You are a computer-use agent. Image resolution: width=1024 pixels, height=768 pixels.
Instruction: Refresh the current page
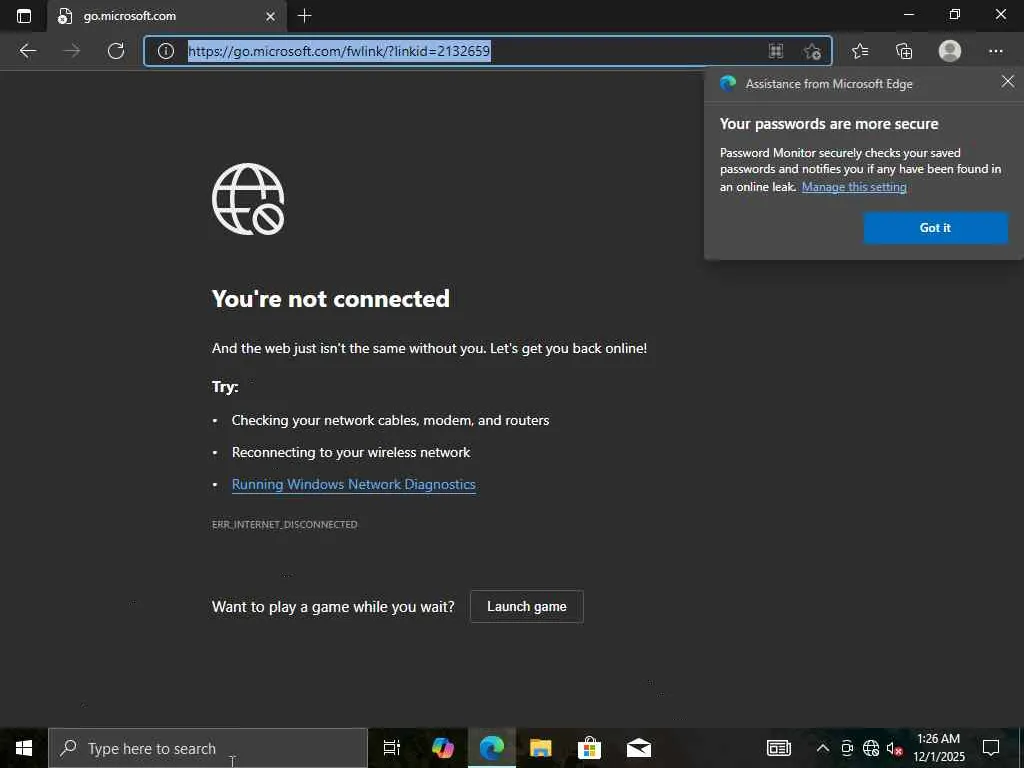click(116, 51)
